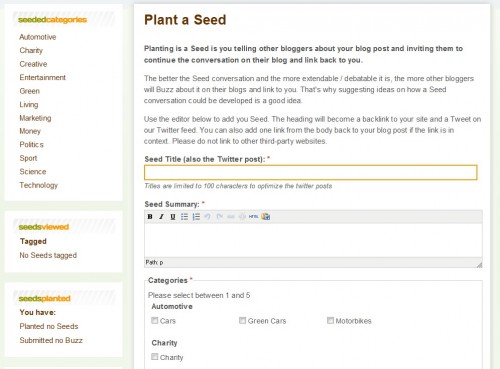The height and width of the screenshot is (369, 500).
Task: Check the Motorbikes checkbox
Action: tap(330, 320)
